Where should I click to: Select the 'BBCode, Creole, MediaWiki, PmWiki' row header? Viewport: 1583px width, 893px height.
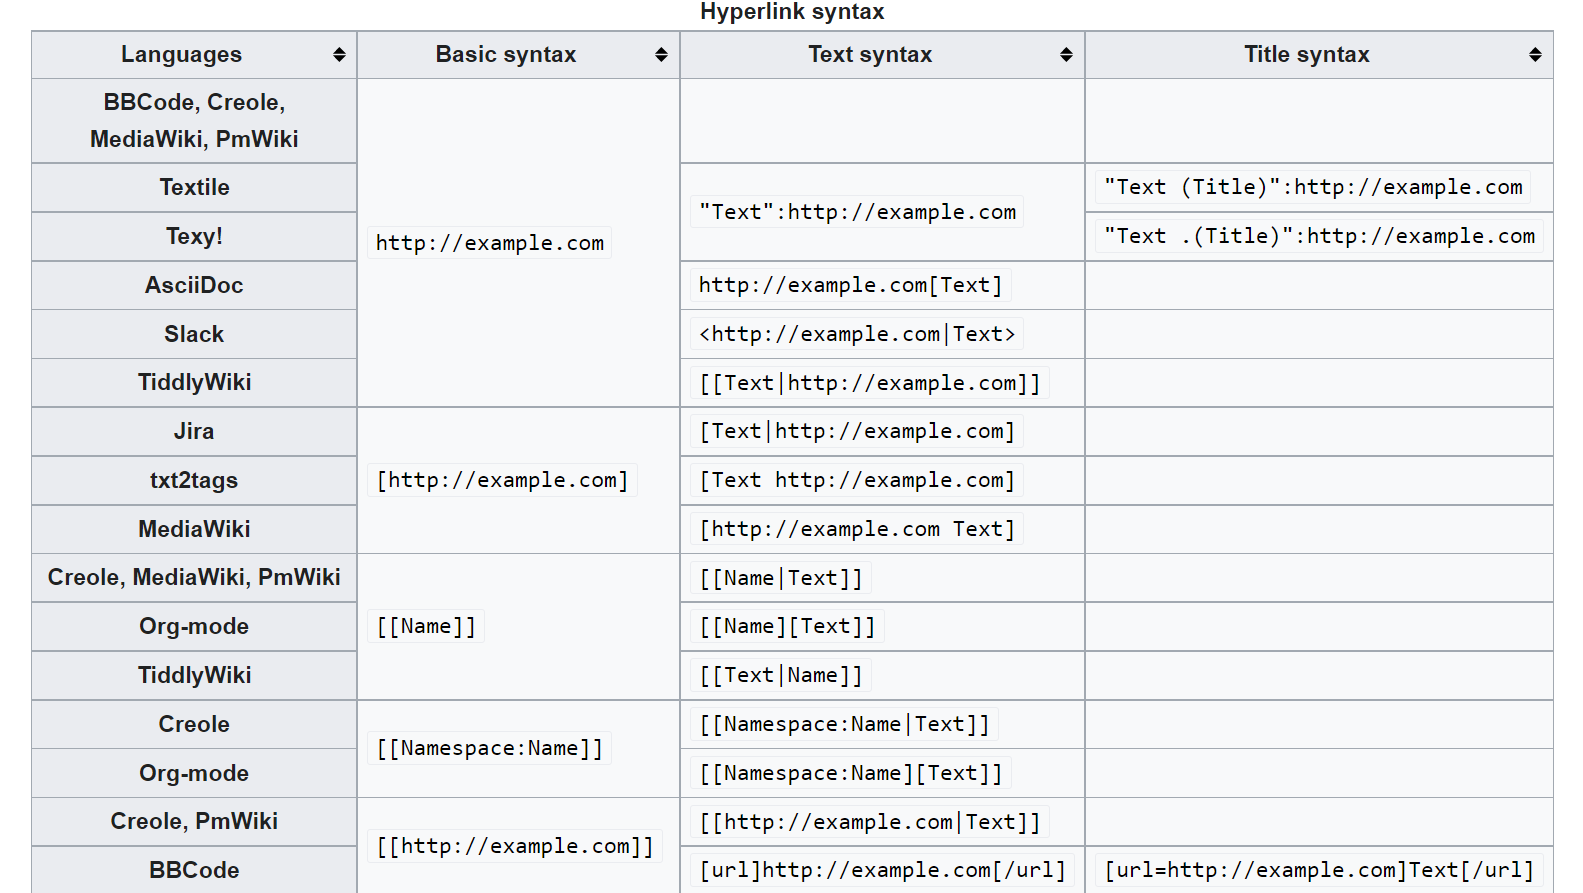pos(194,121)
